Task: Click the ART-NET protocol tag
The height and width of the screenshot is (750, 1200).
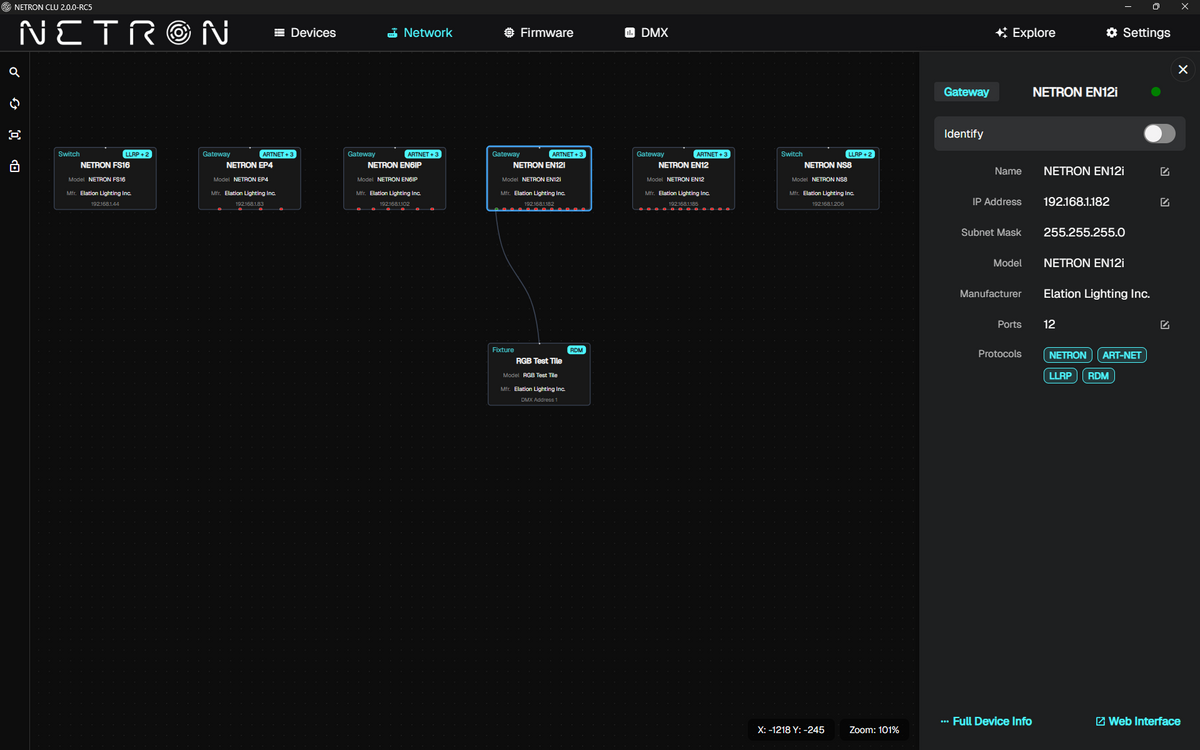Action: [x=1121, y=355]
